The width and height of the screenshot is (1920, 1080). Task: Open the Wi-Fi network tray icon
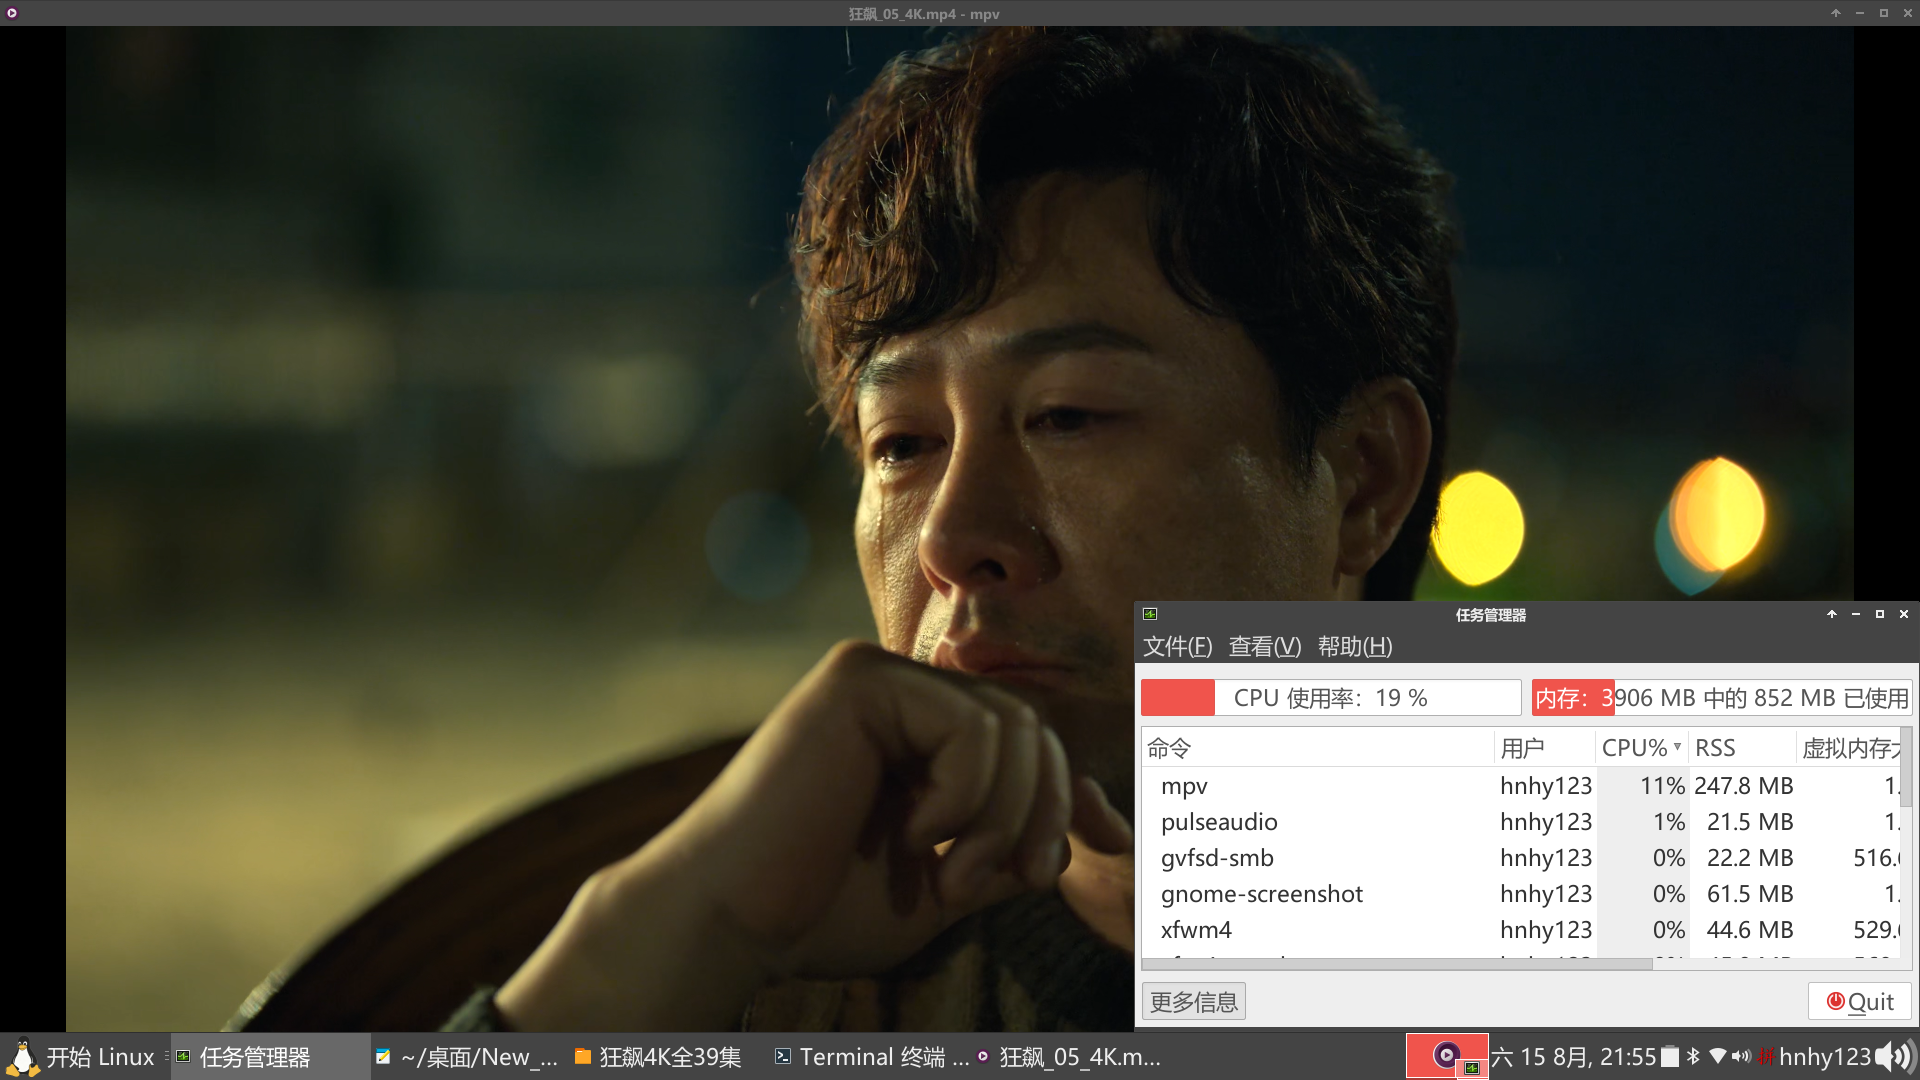point(1718,1056)
